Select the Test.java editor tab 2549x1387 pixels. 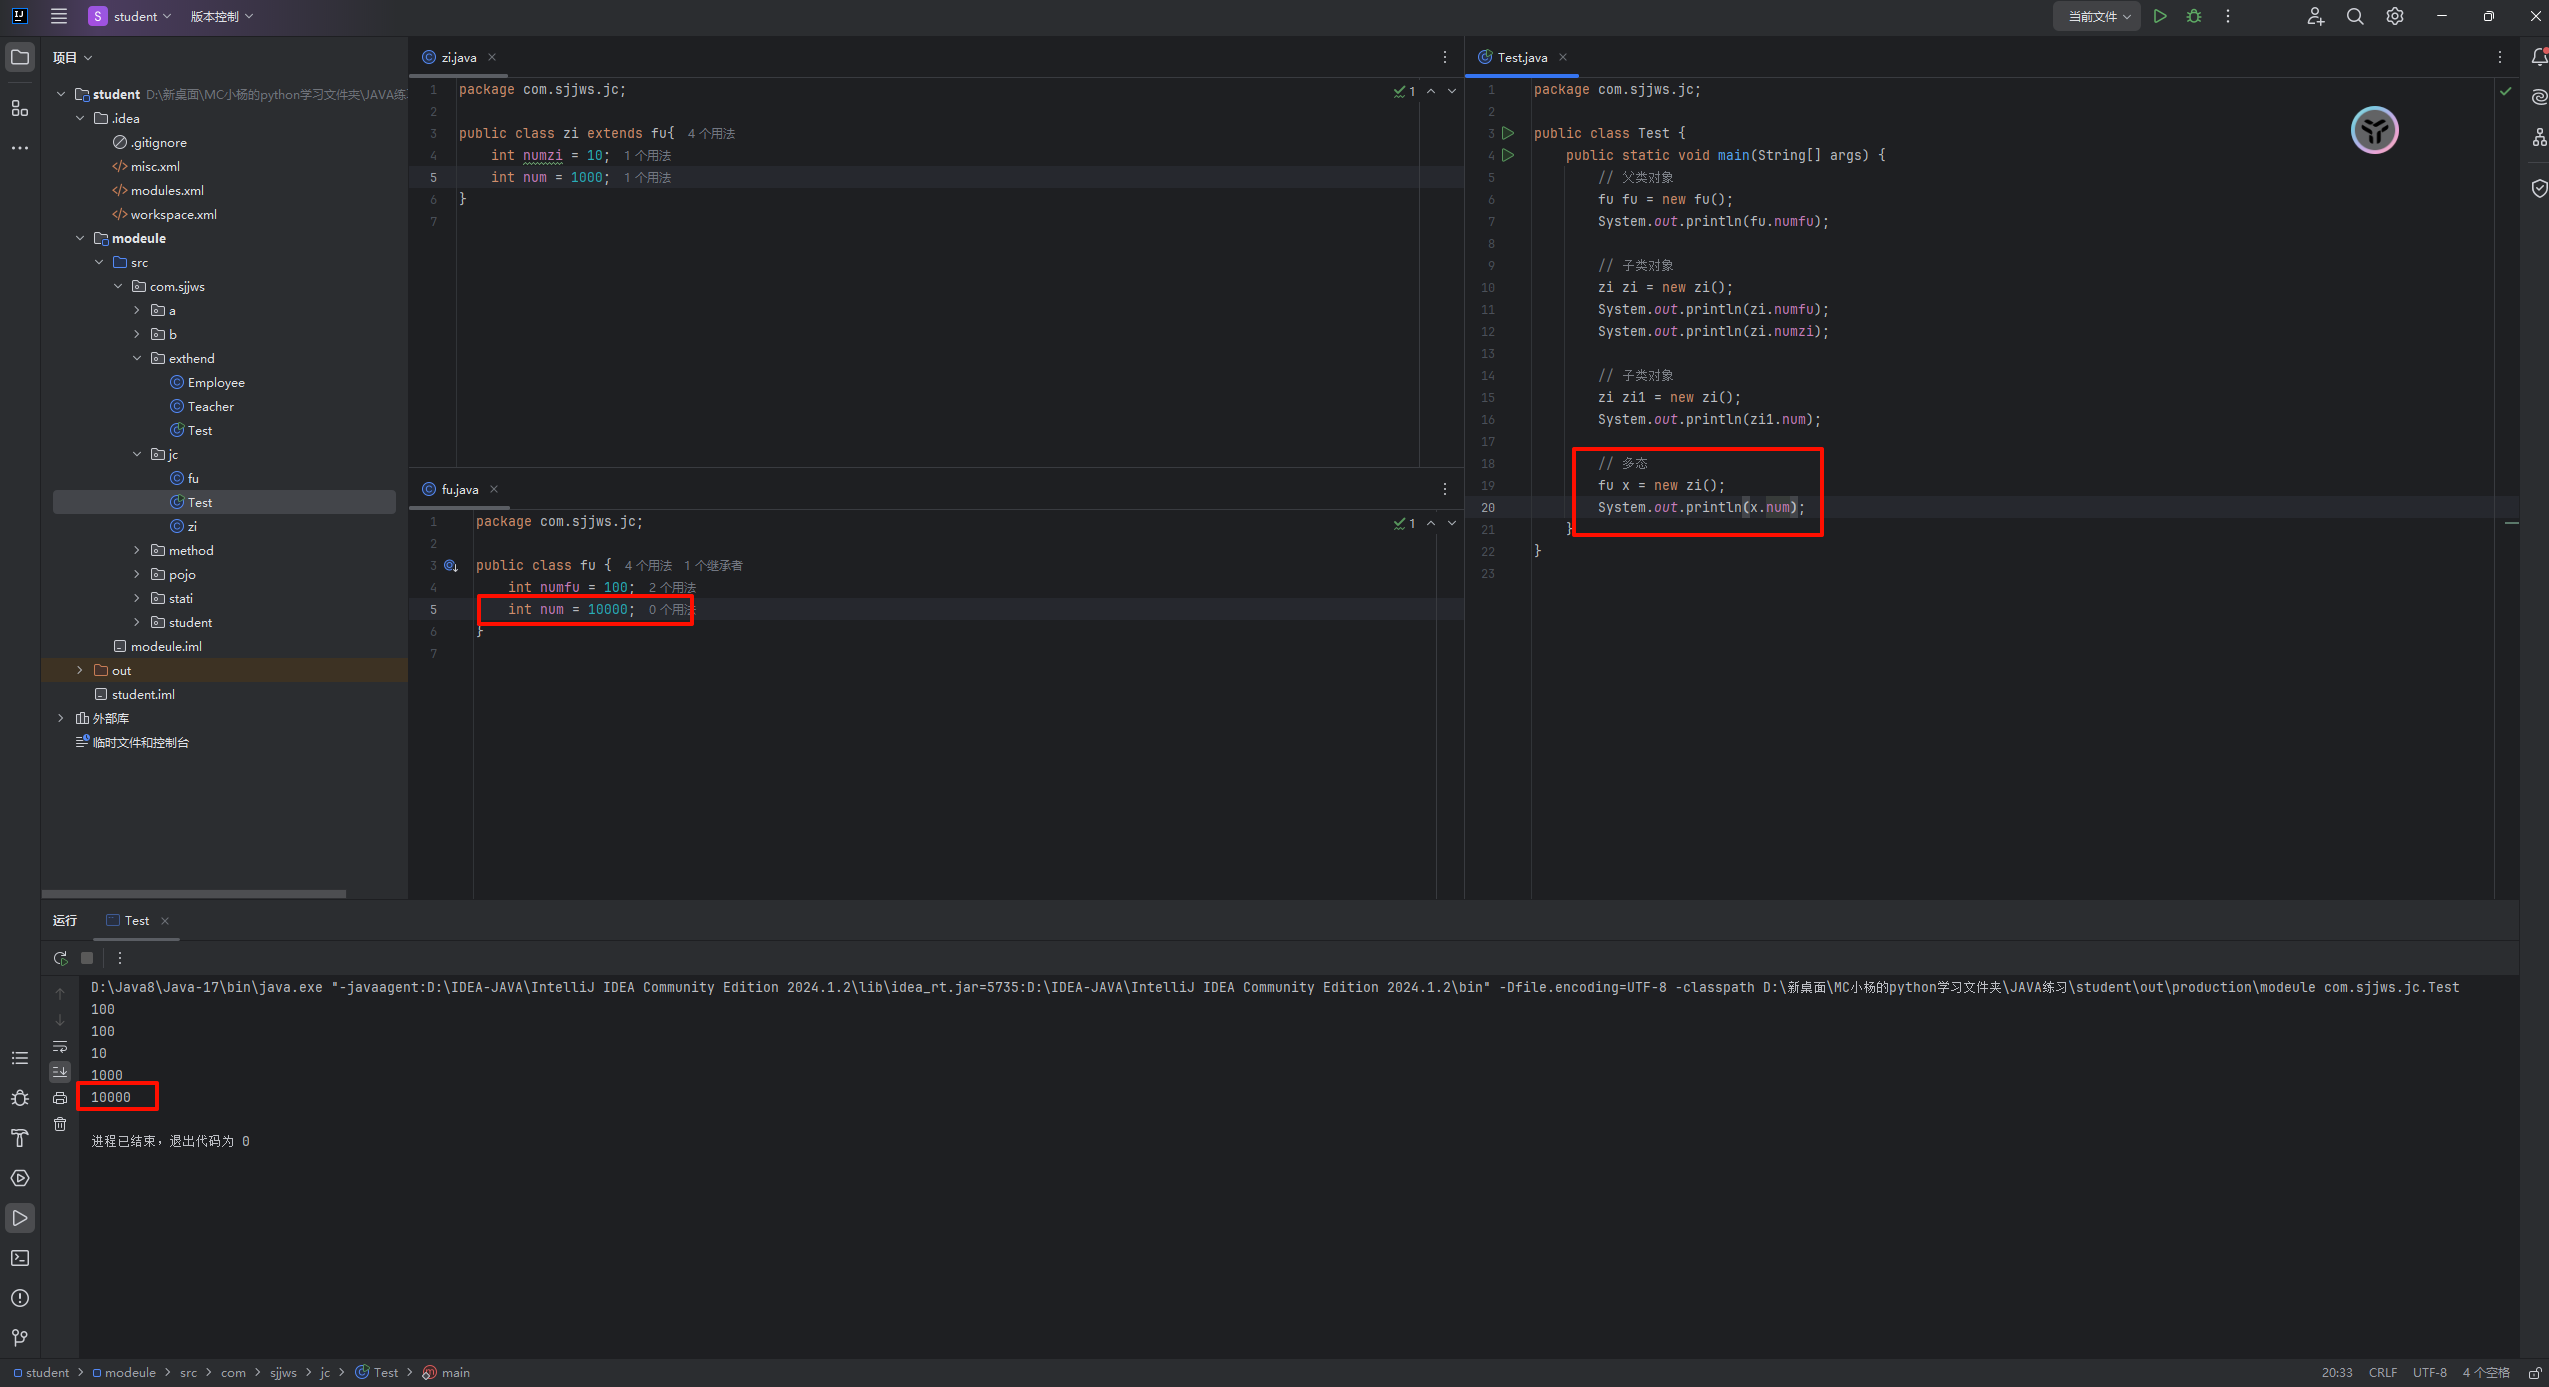(1521, 57)
